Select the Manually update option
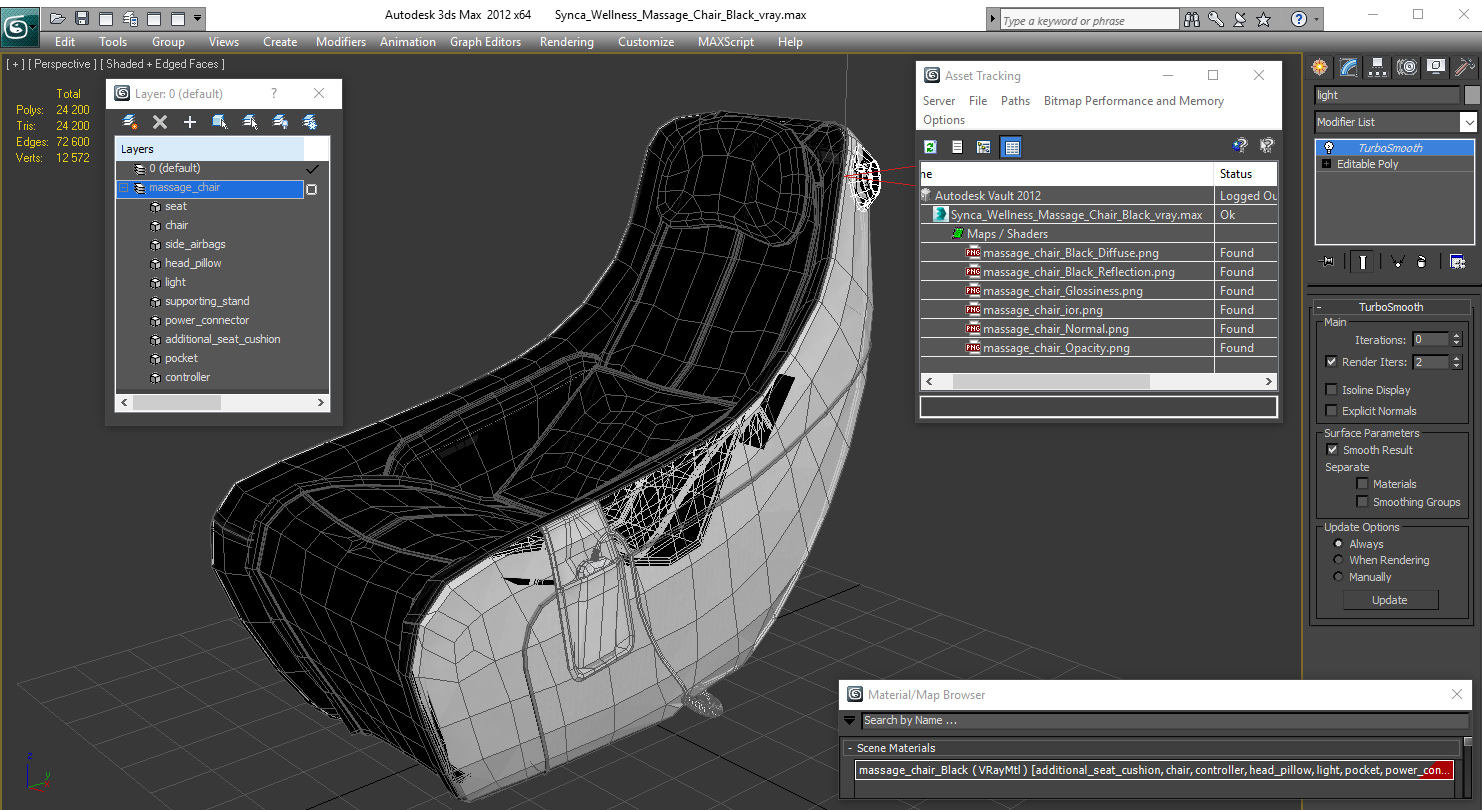1482x810 pixels. (x=1338, y=577)
